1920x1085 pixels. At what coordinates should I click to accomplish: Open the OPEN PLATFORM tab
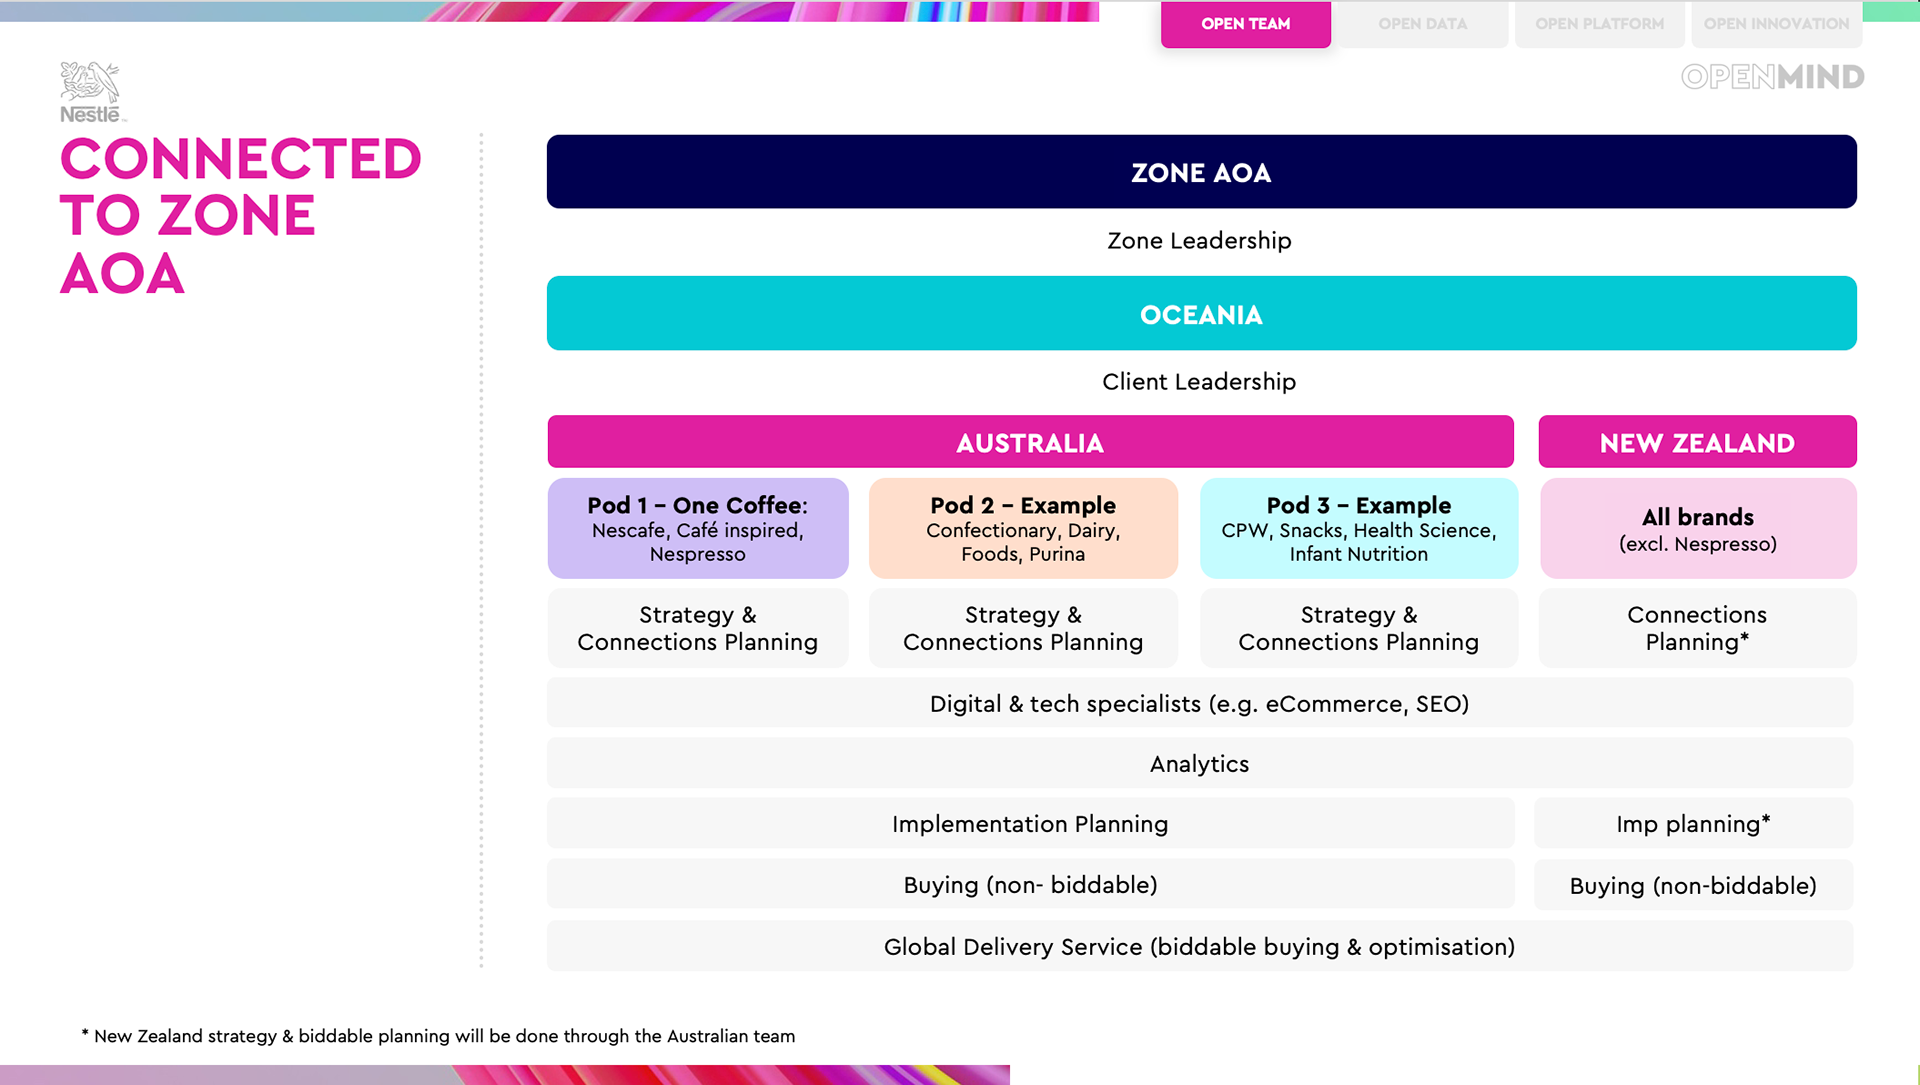pyautogui.click(x=1599, y=24)
